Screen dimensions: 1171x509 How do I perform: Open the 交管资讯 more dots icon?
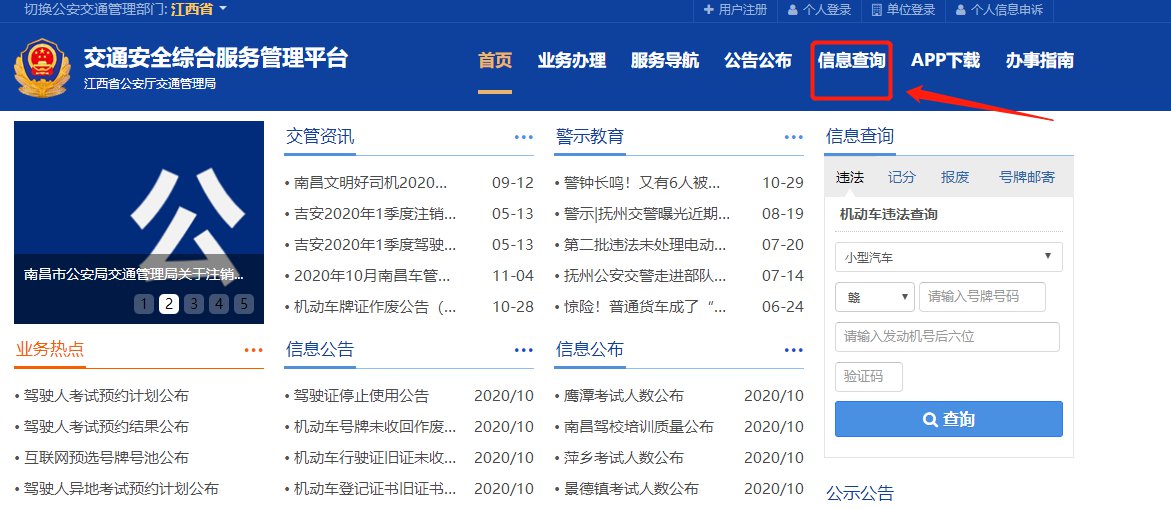click(524, 137)
